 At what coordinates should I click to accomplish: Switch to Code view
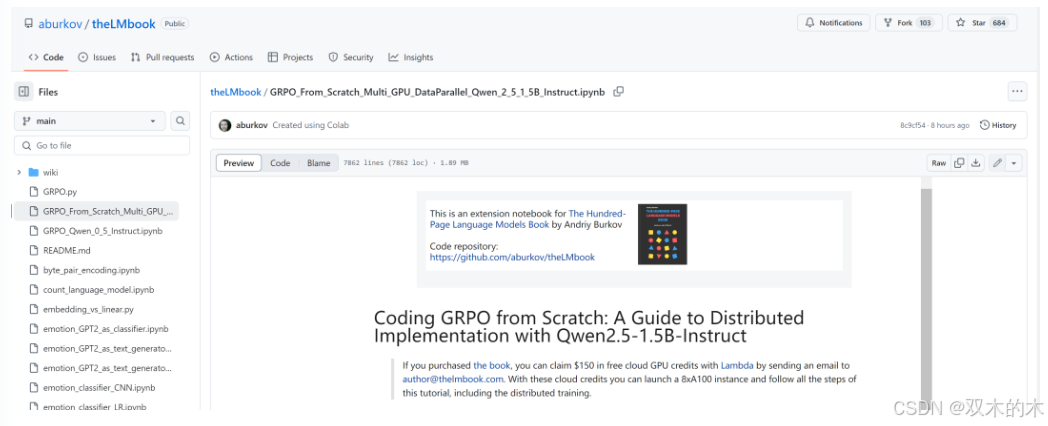(280, 163)
